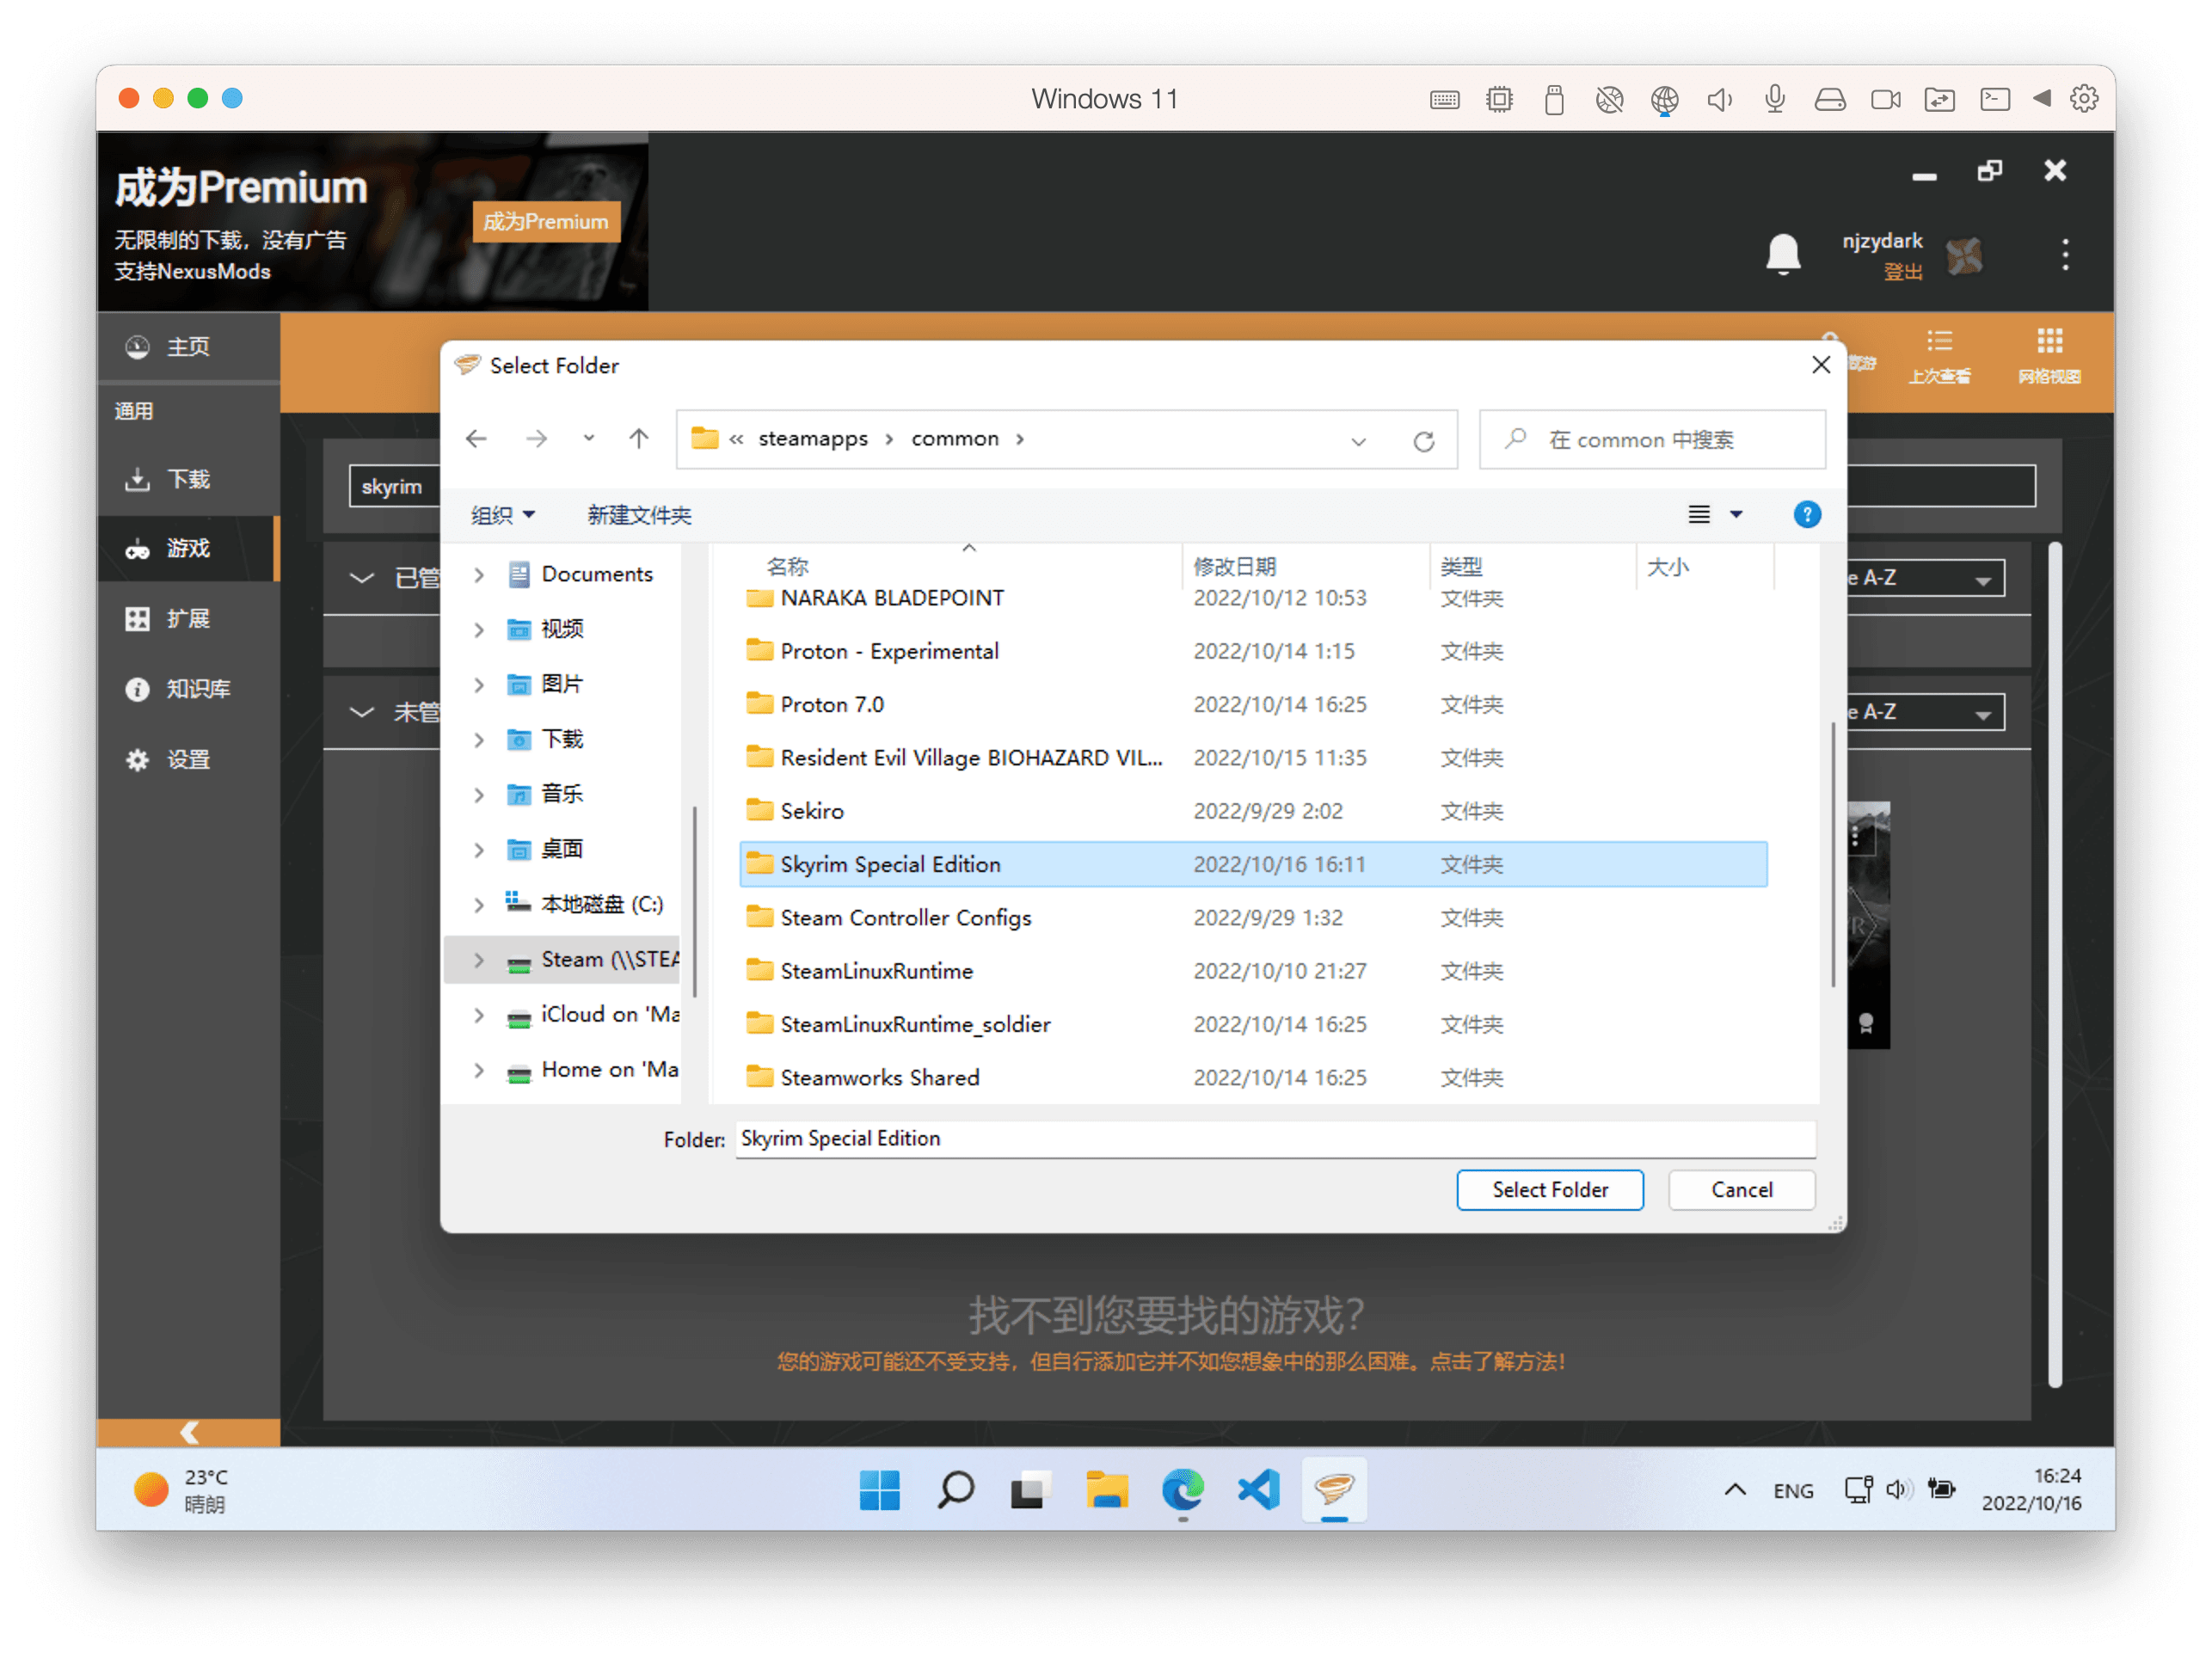Screen dimensions: 2212x1658
Task: Open the 主页 sidebar item
Action: 188,347
